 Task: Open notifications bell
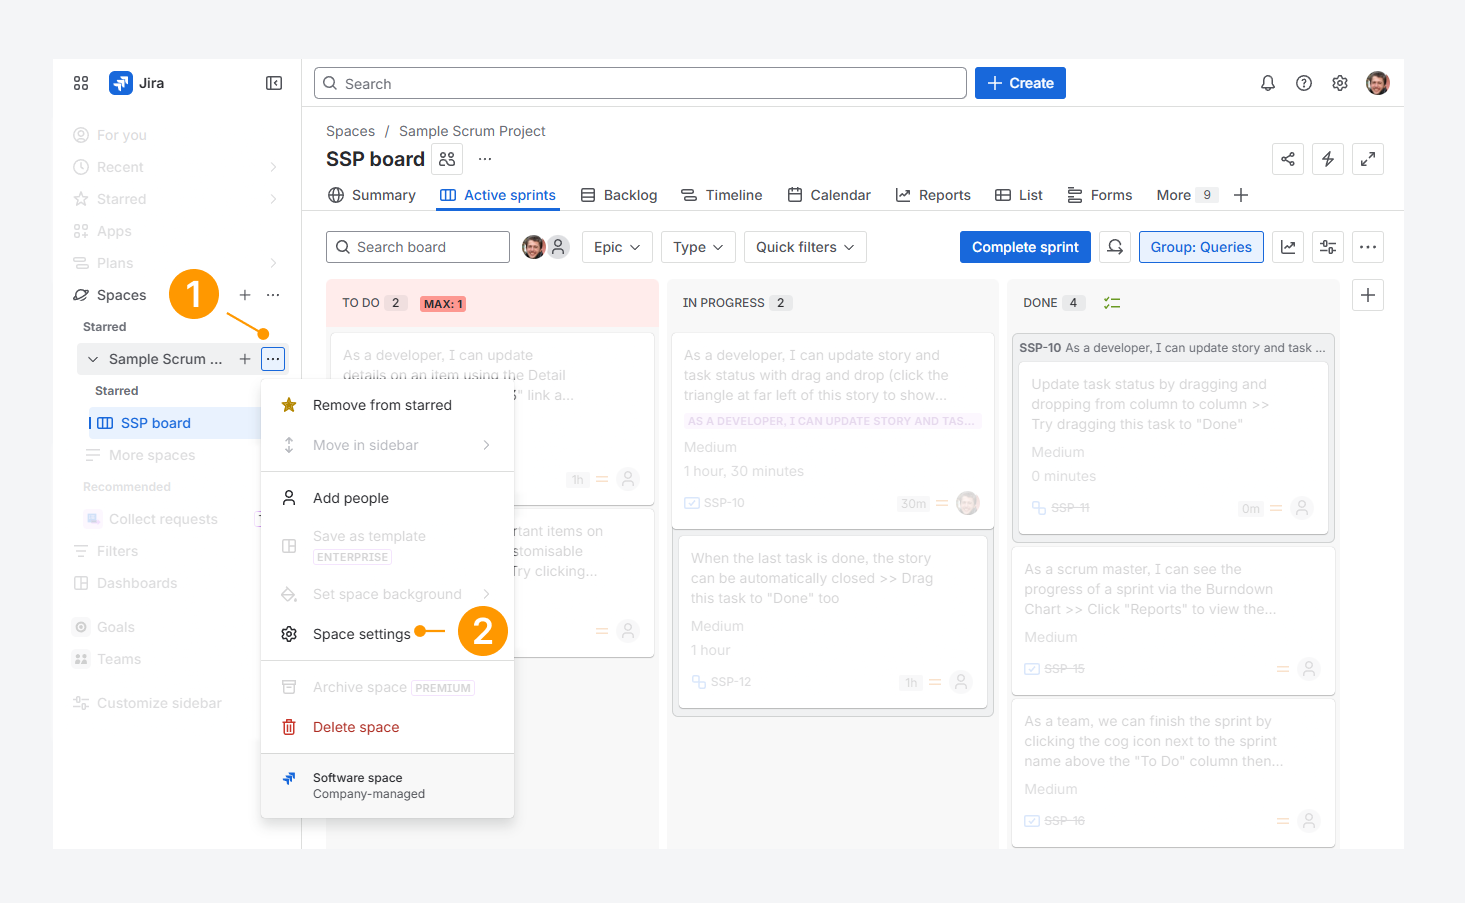[1268, 83]
